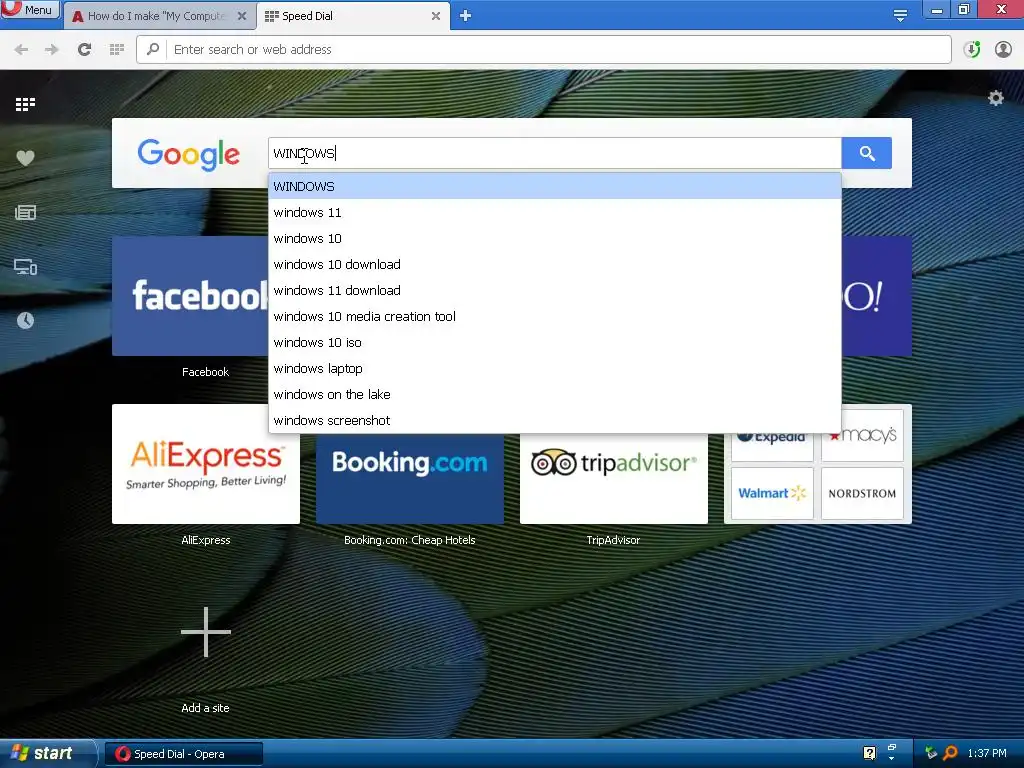Open the tab menu icon in title bar
The width and height of the screenshot is (1024, 768).
click(x=900, y=16)
